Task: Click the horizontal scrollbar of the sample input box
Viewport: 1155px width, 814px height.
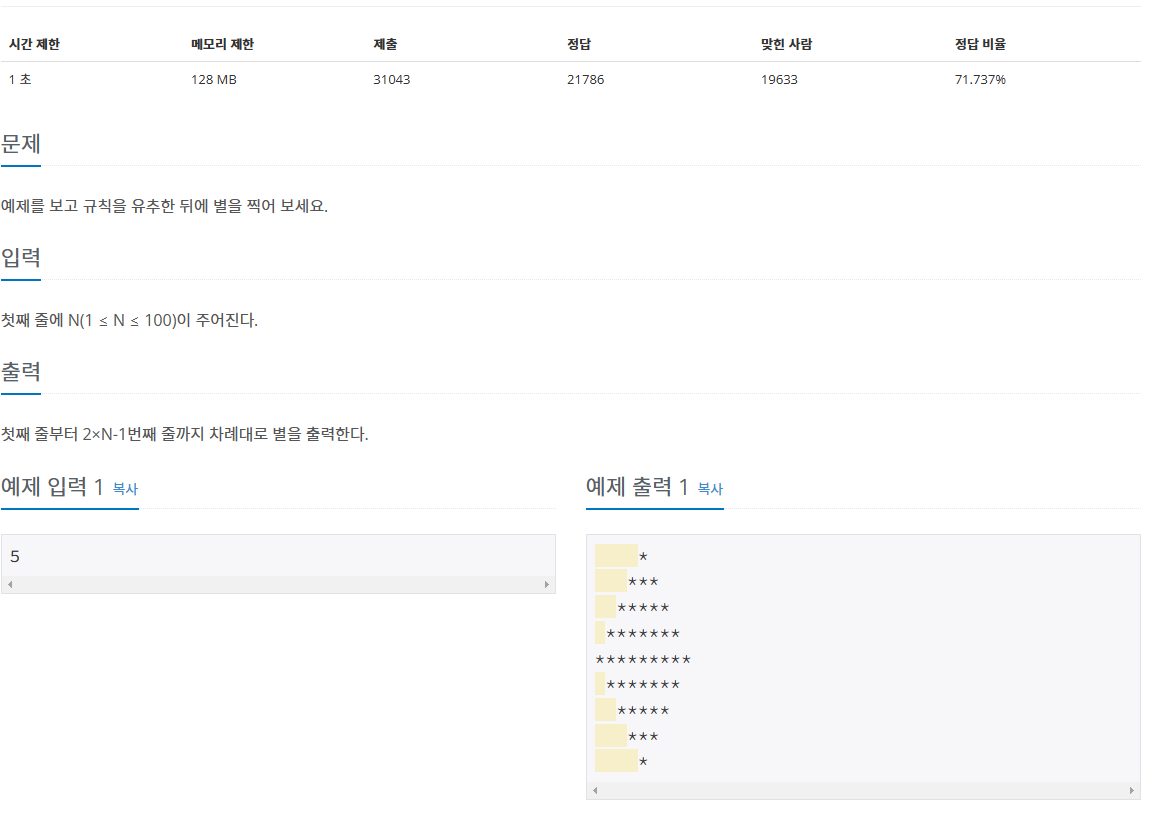Action: (280, 582)
